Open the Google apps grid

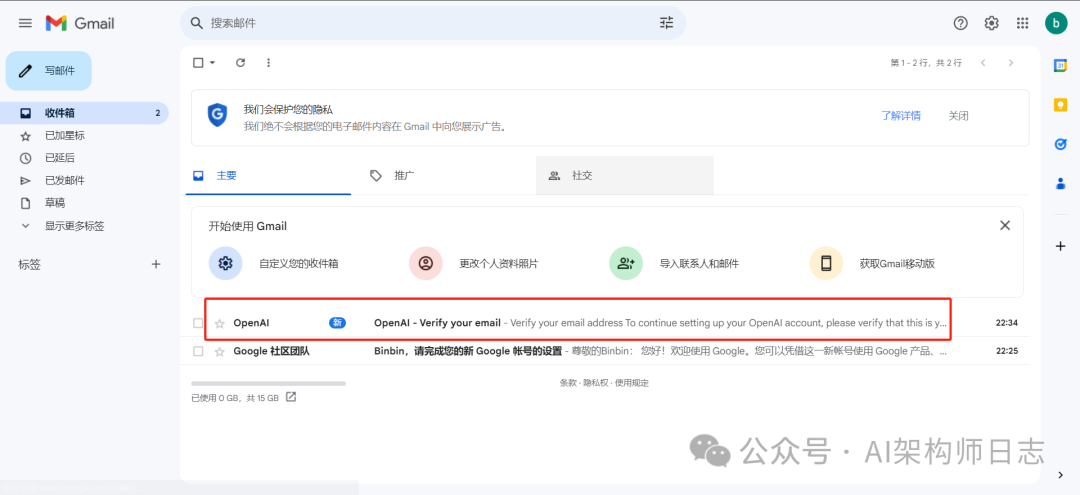pos(1022,23)
